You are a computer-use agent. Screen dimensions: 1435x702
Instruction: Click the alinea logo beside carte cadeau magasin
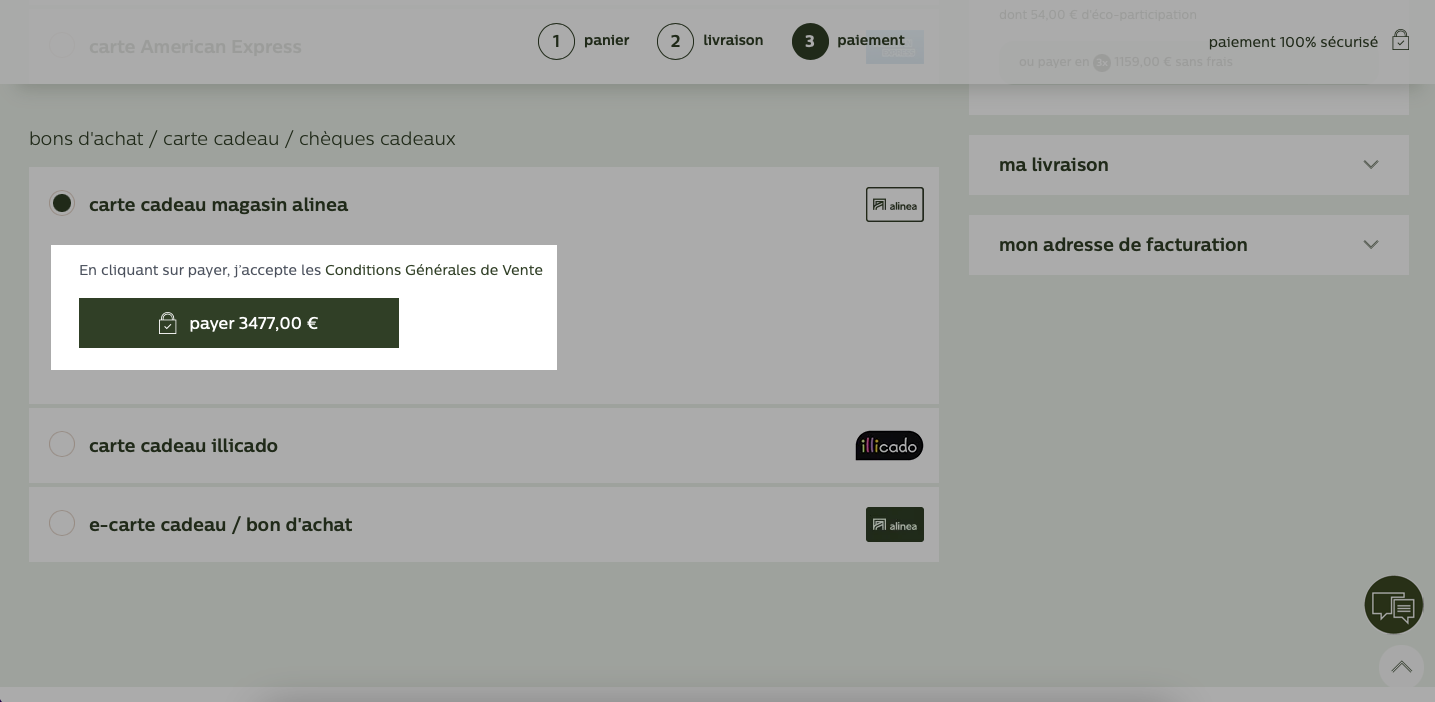point(895,205)
